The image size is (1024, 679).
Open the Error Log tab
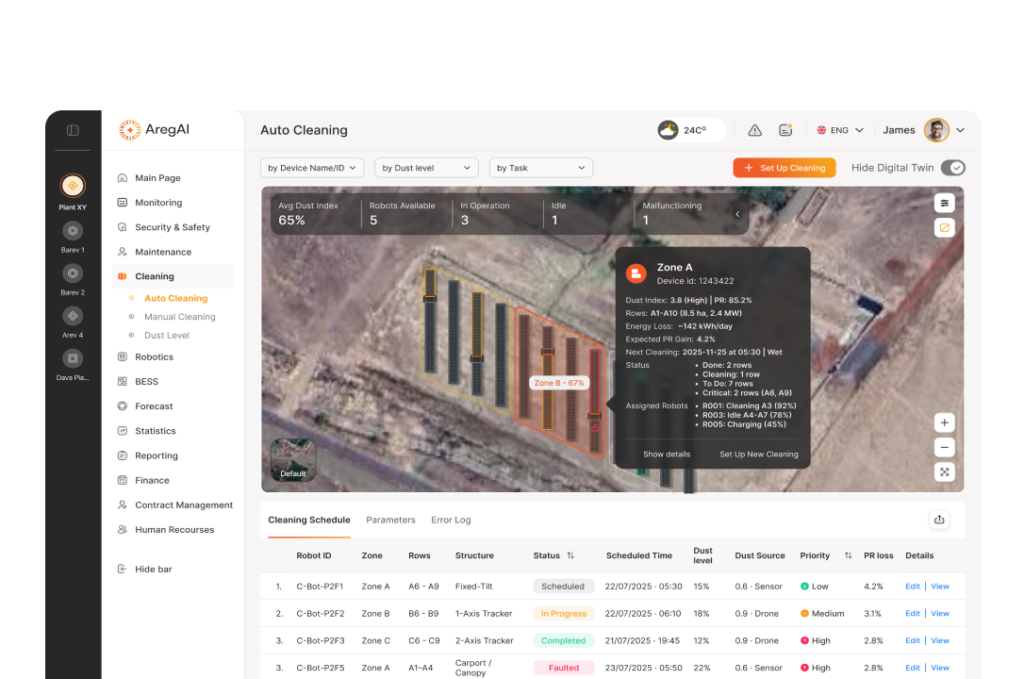click(x=451, y=520)
